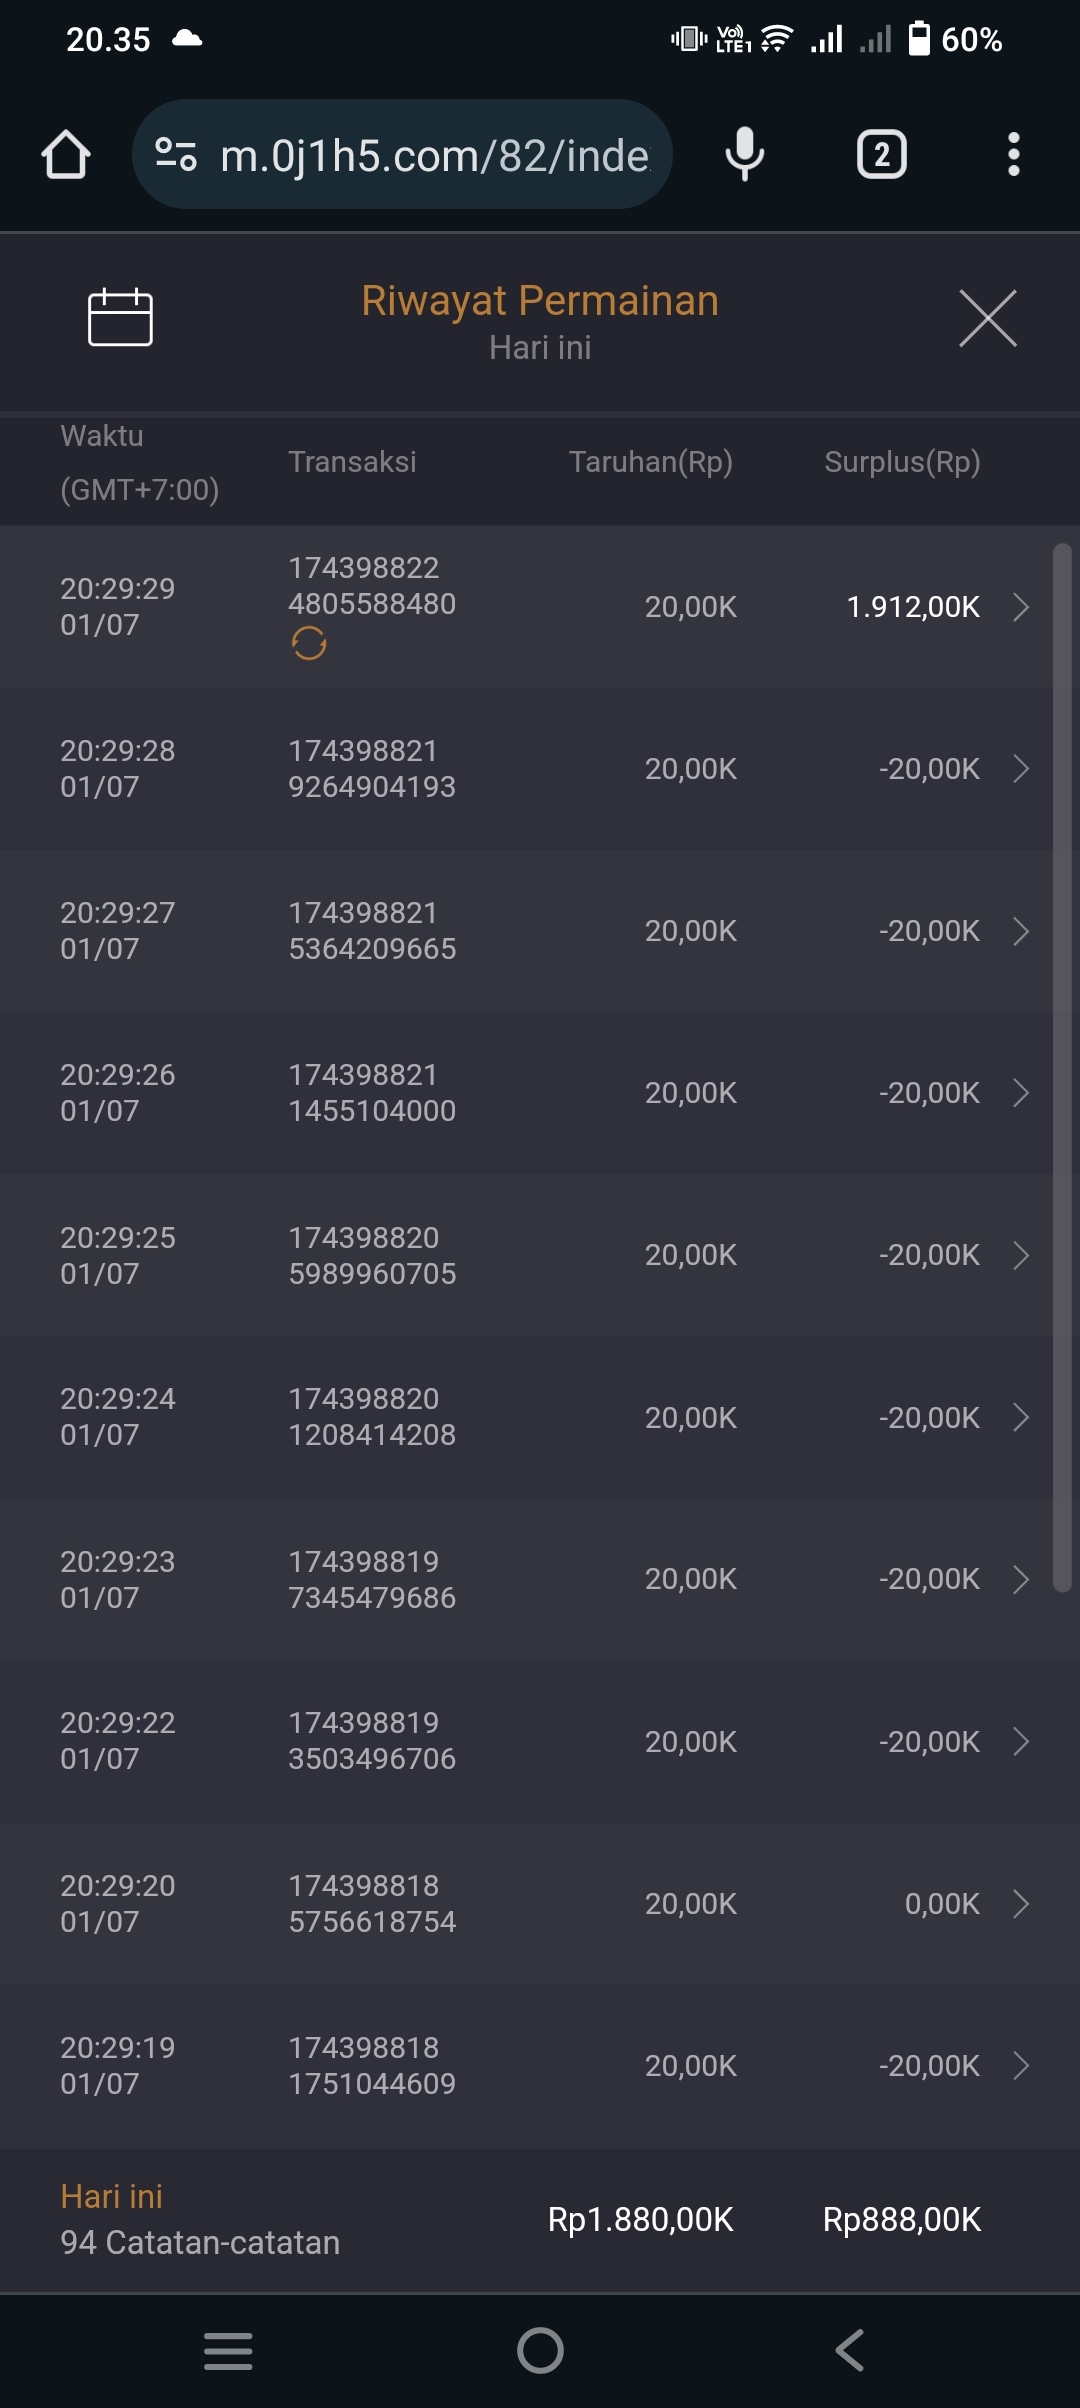Expand the 20:29:19 transaction row chevron
Viewport: 1080px width, 2408px height.
(1020, 2066)
